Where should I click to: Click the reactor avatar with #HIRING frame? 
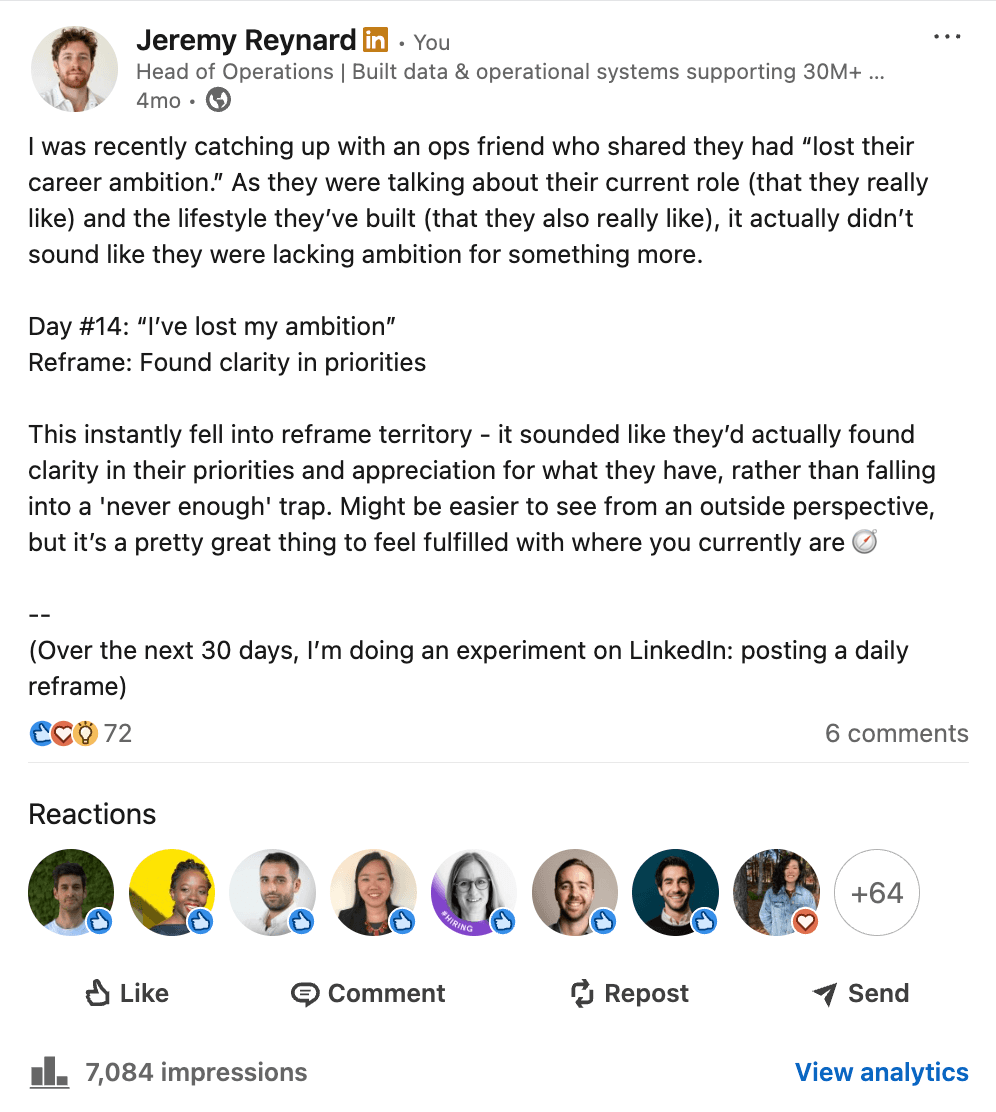point(474,892)
